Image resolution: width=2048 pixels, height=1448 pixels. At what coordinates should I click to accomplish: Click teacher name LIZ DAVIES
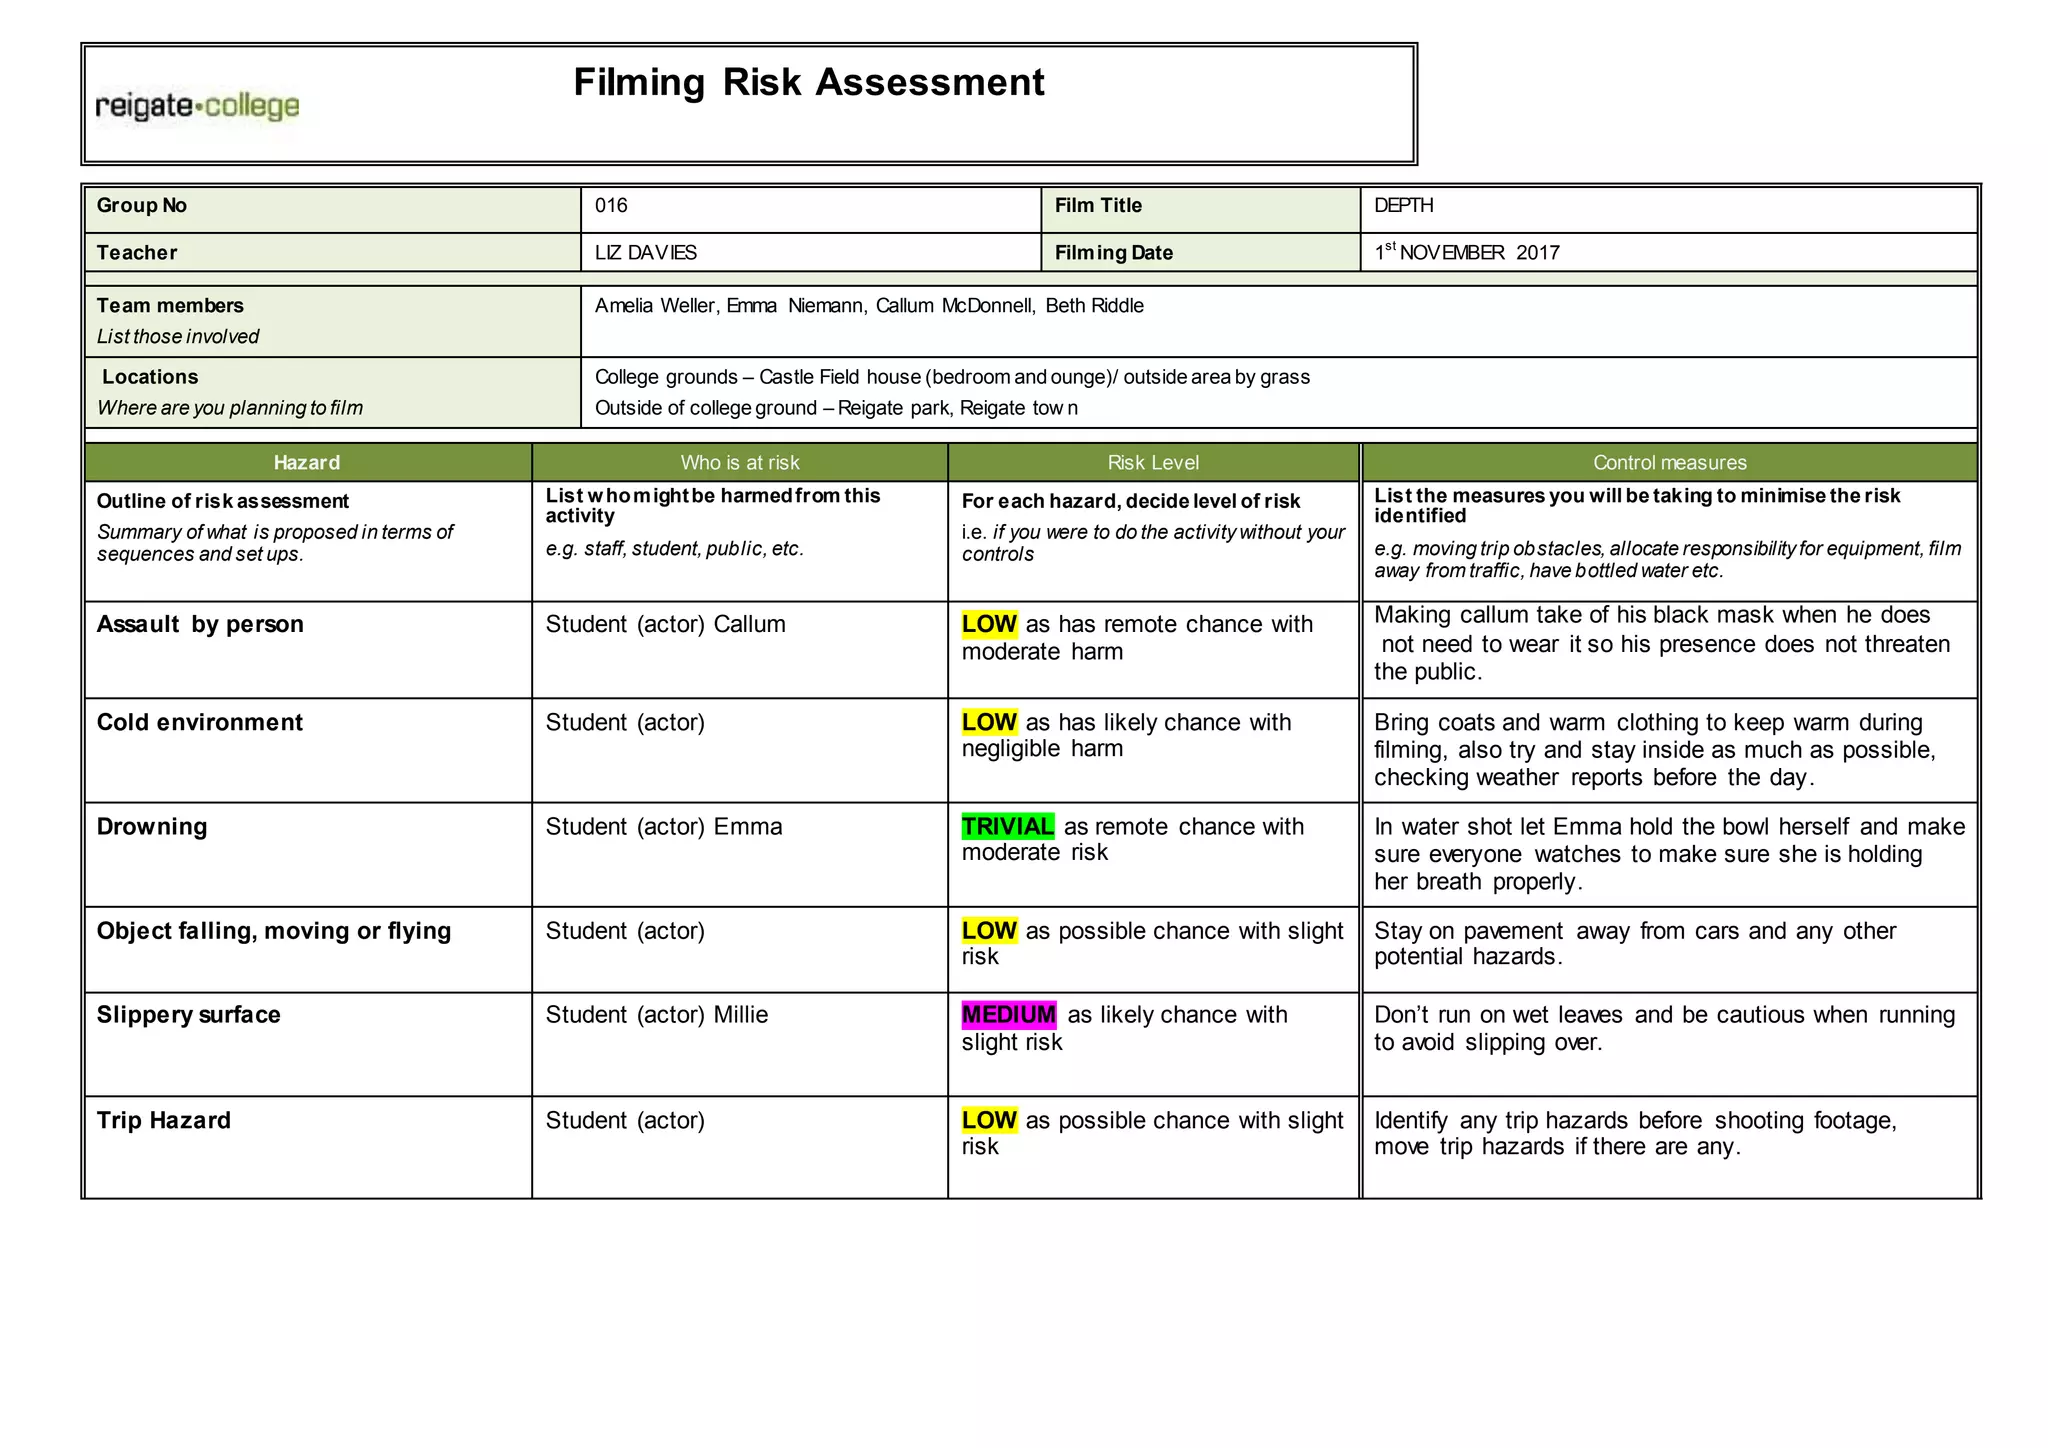645,253
